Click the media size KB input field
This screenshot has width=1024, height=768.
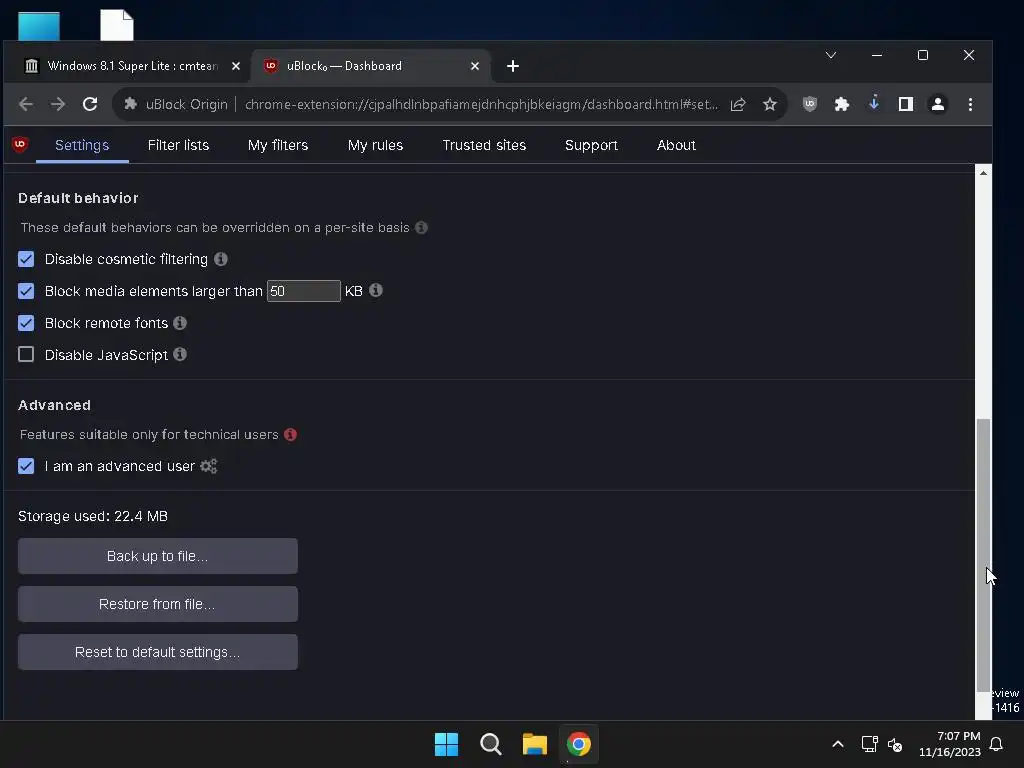(x=304, y=291)
